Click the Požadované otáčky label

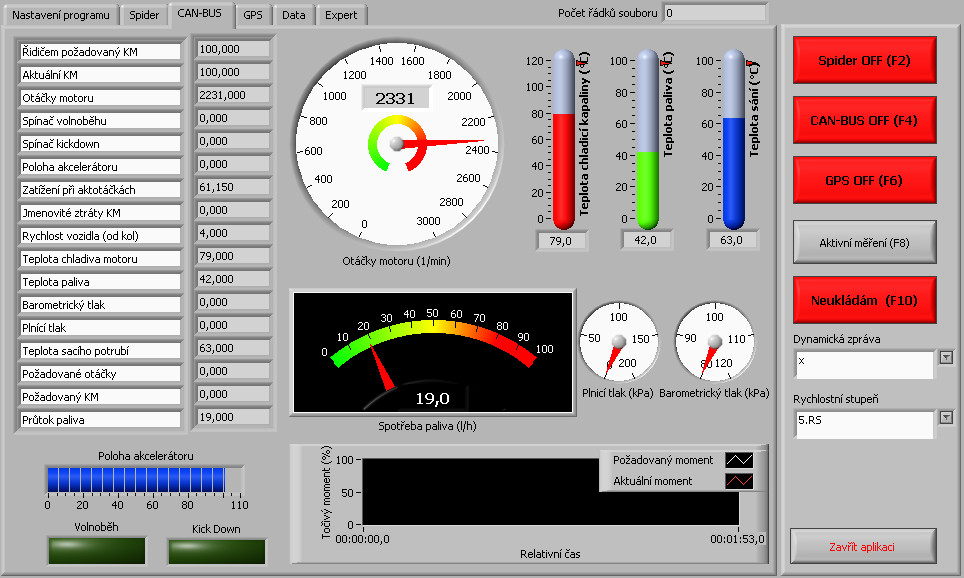tap(100, 374)
